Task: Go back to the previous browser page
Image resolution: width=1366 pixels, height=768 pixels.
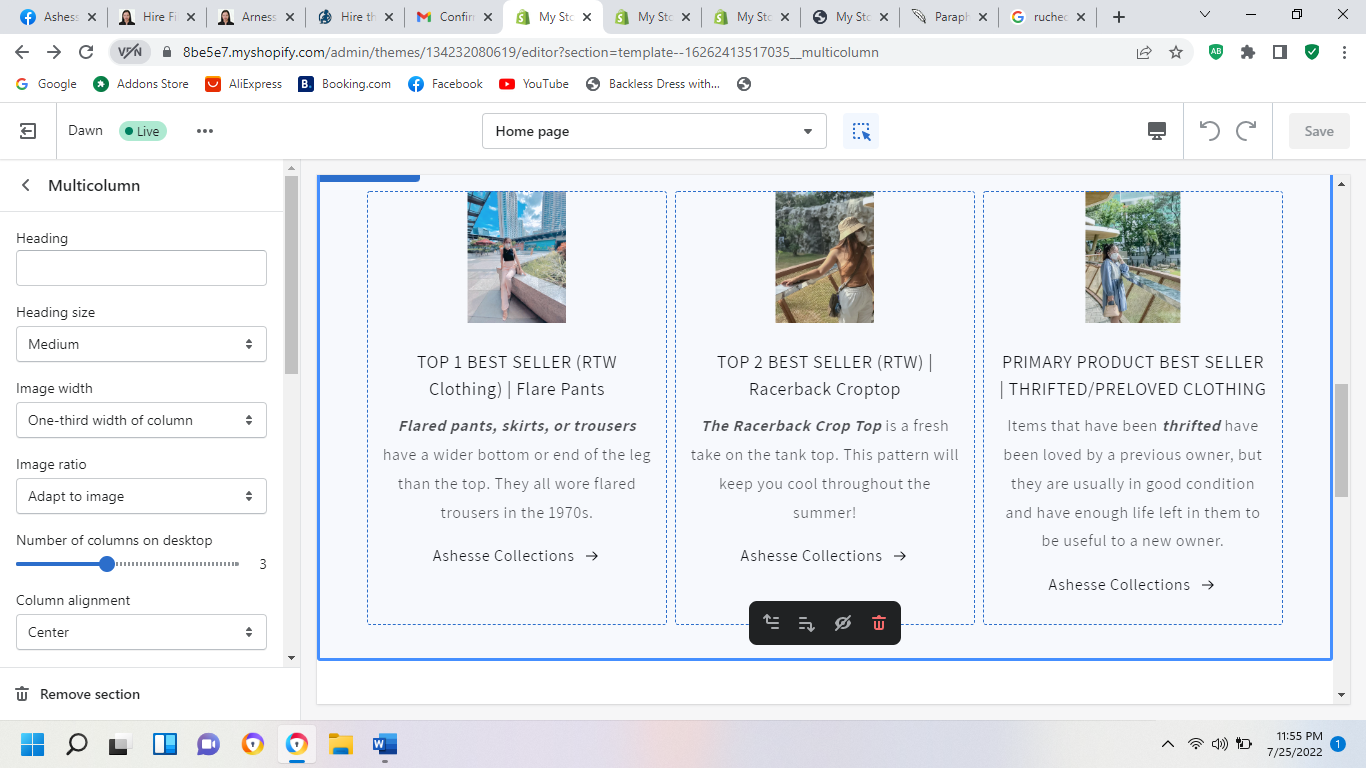Action: (22, 52)
